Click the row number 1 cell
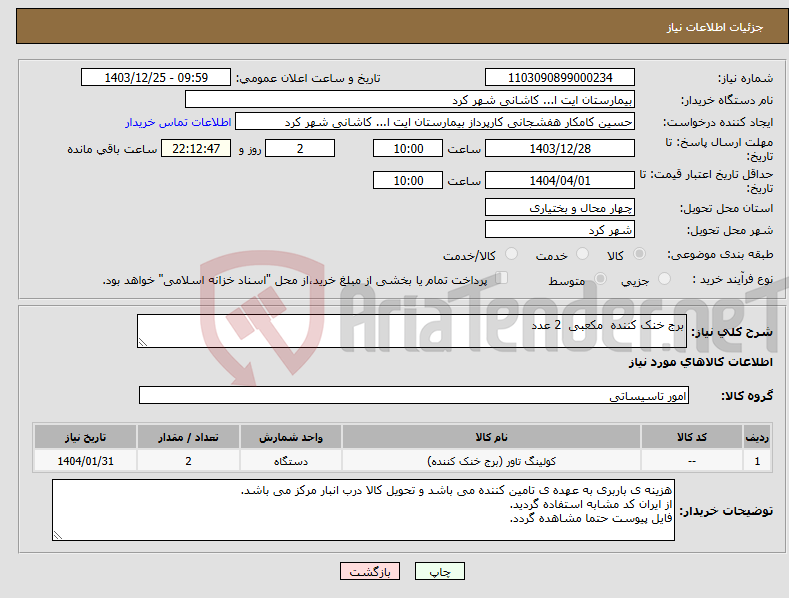 (757, 461)
